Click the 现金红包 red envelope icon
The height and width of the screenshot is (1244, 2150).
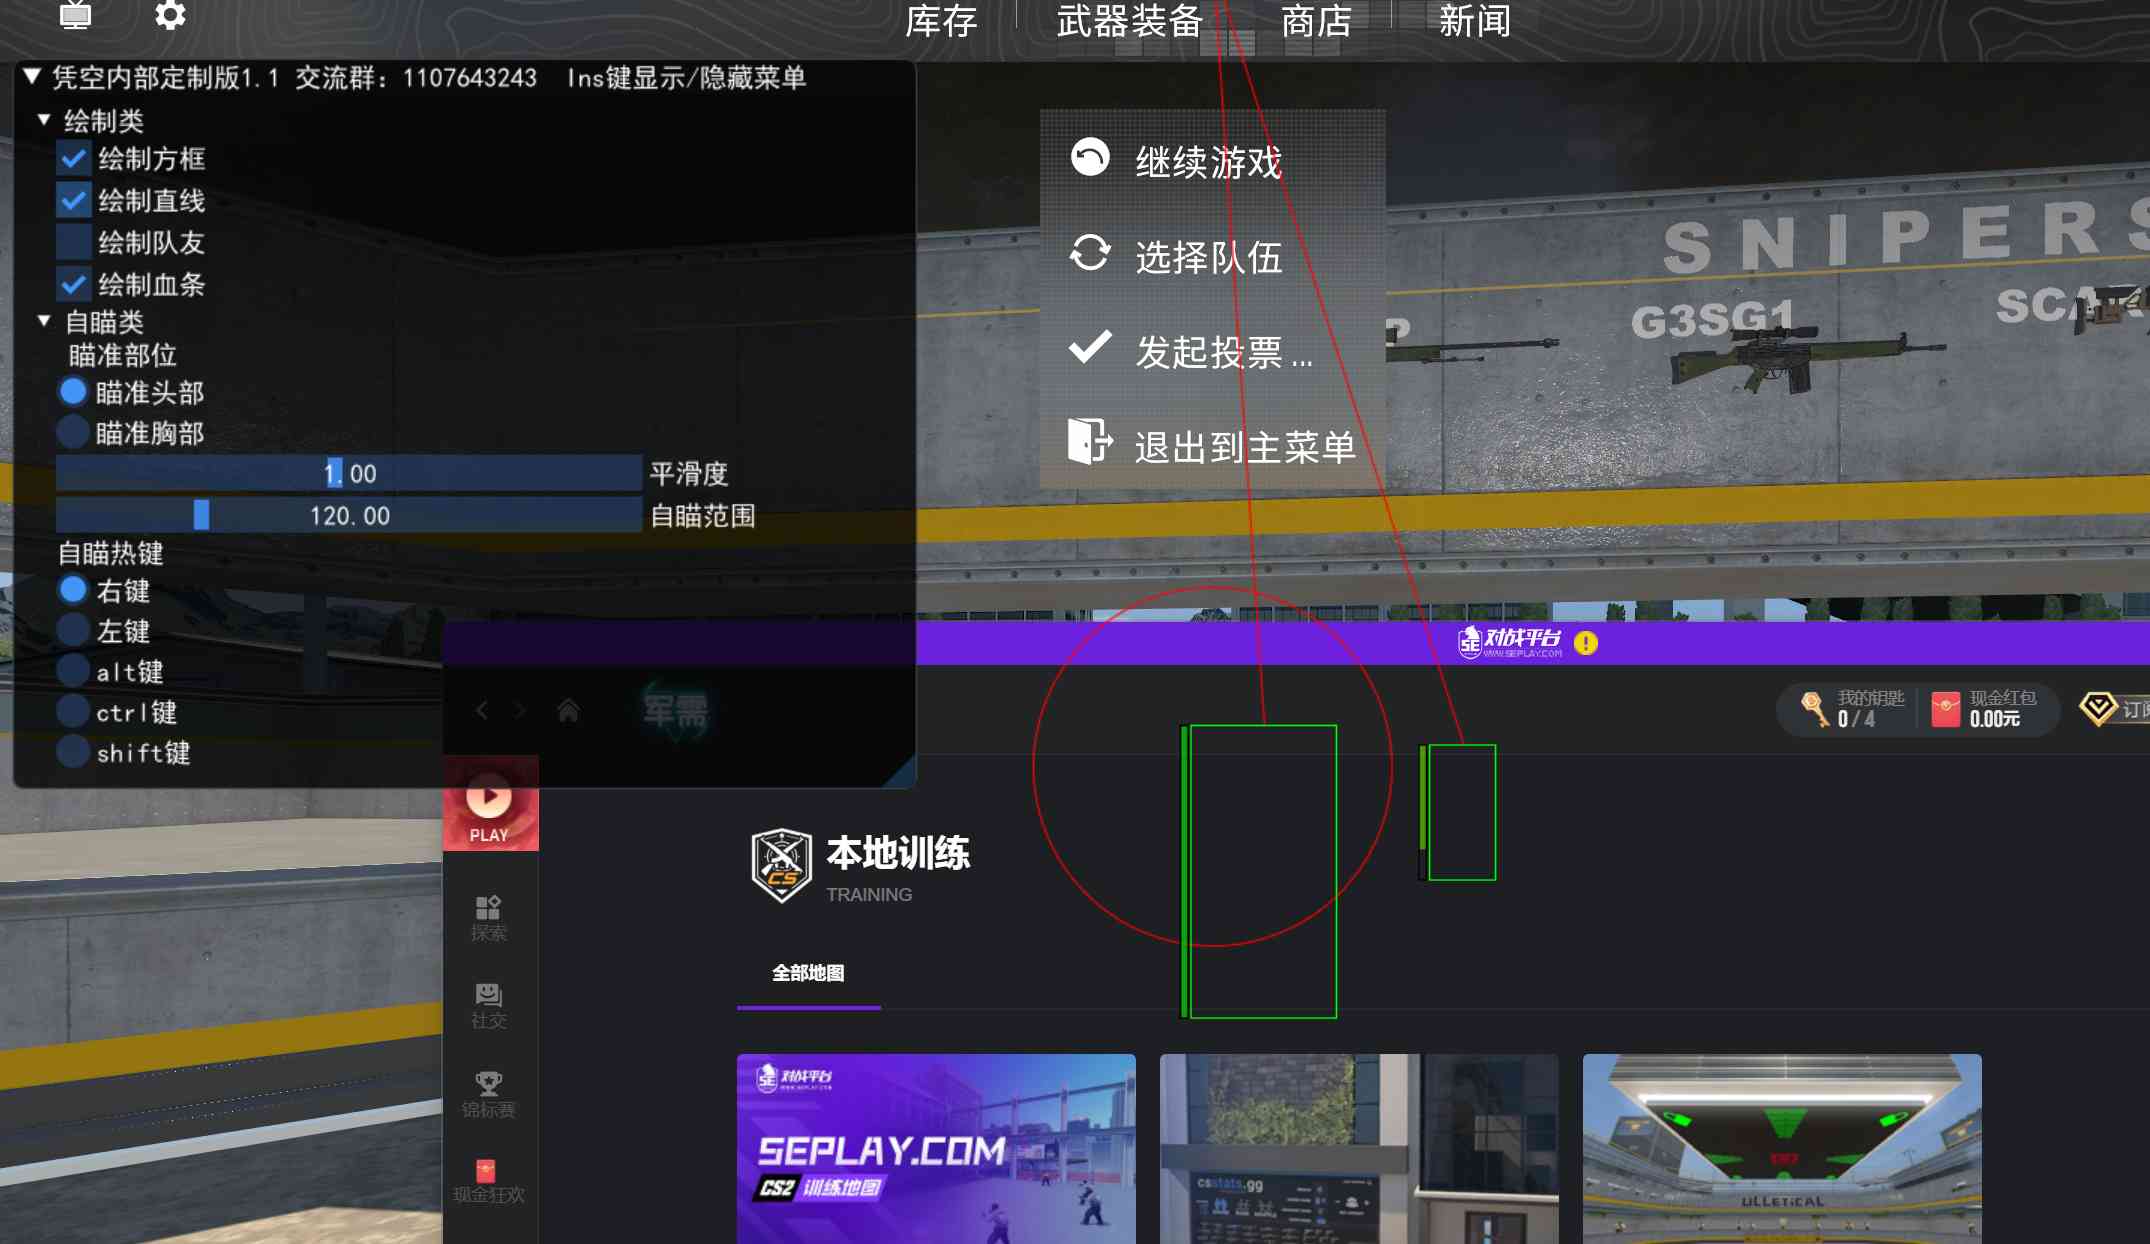click(x=1945, y=709)
